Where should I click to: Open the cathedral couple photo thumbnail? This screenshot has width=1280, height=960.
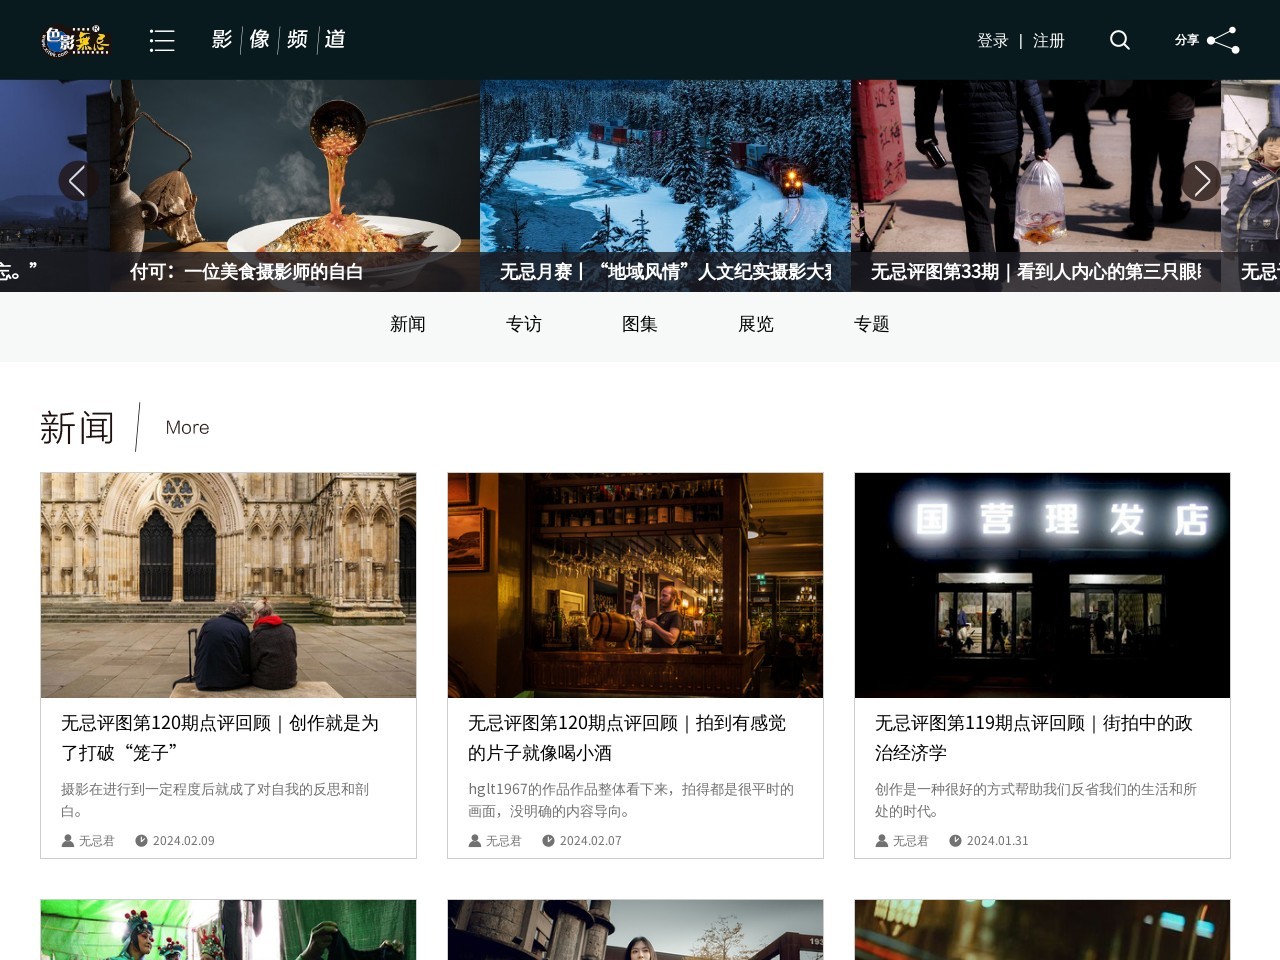pyautogui.click(x=228, y=585)
